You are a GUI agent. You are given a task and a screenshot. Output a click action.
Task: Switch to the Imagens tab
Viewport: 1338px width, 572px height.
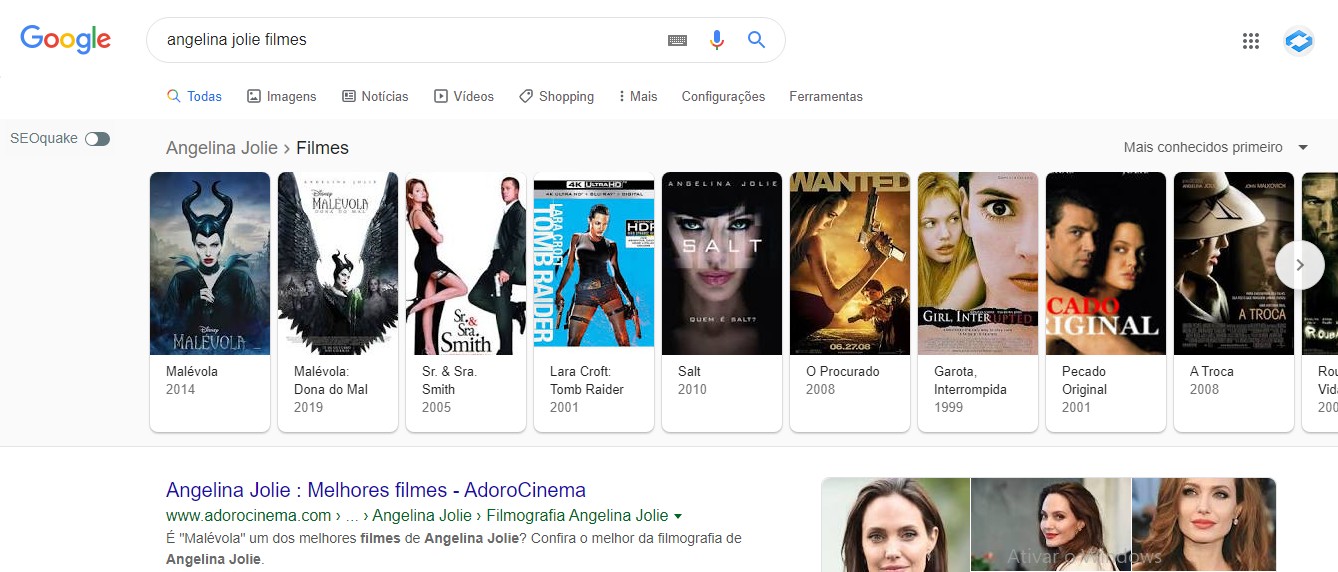pyautogui.click(x=281, y=97)
